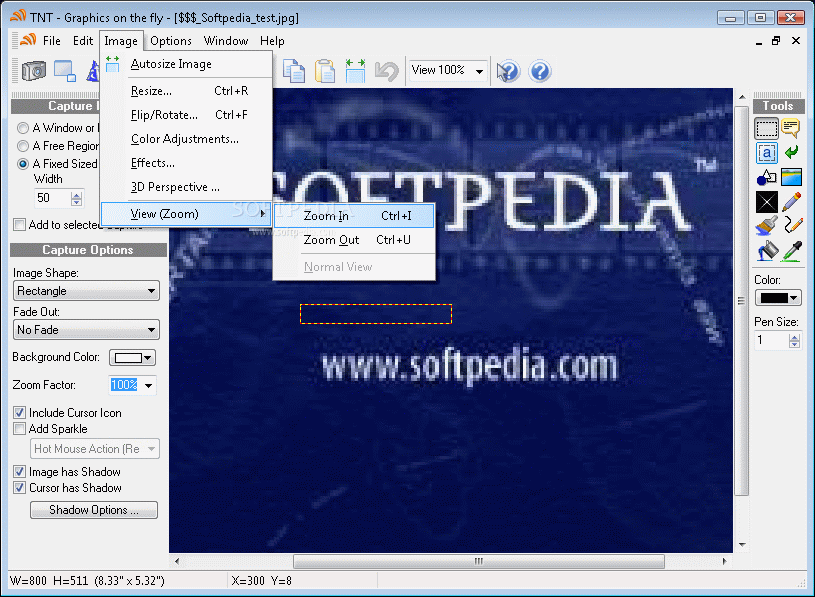815x597 pixels.
Task: Select the text 'a' tool
Action: (766, 153)
